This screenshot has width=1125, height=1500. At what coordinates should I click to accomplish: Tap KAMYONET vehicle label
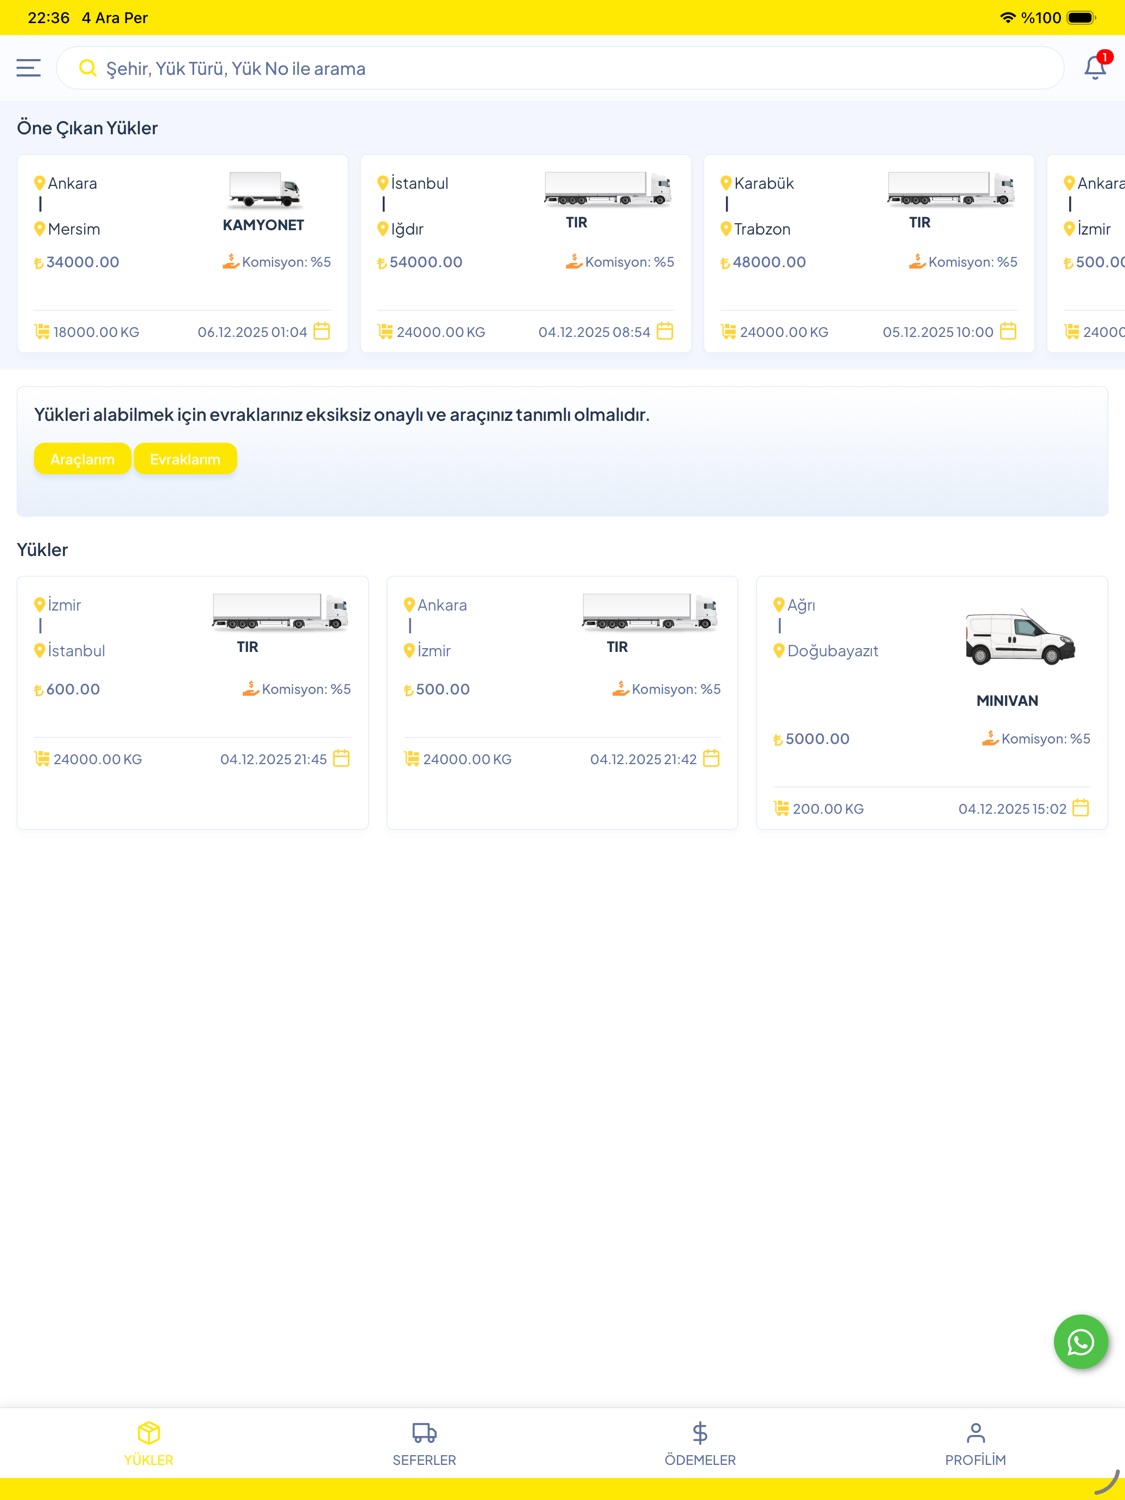[263, 225]
